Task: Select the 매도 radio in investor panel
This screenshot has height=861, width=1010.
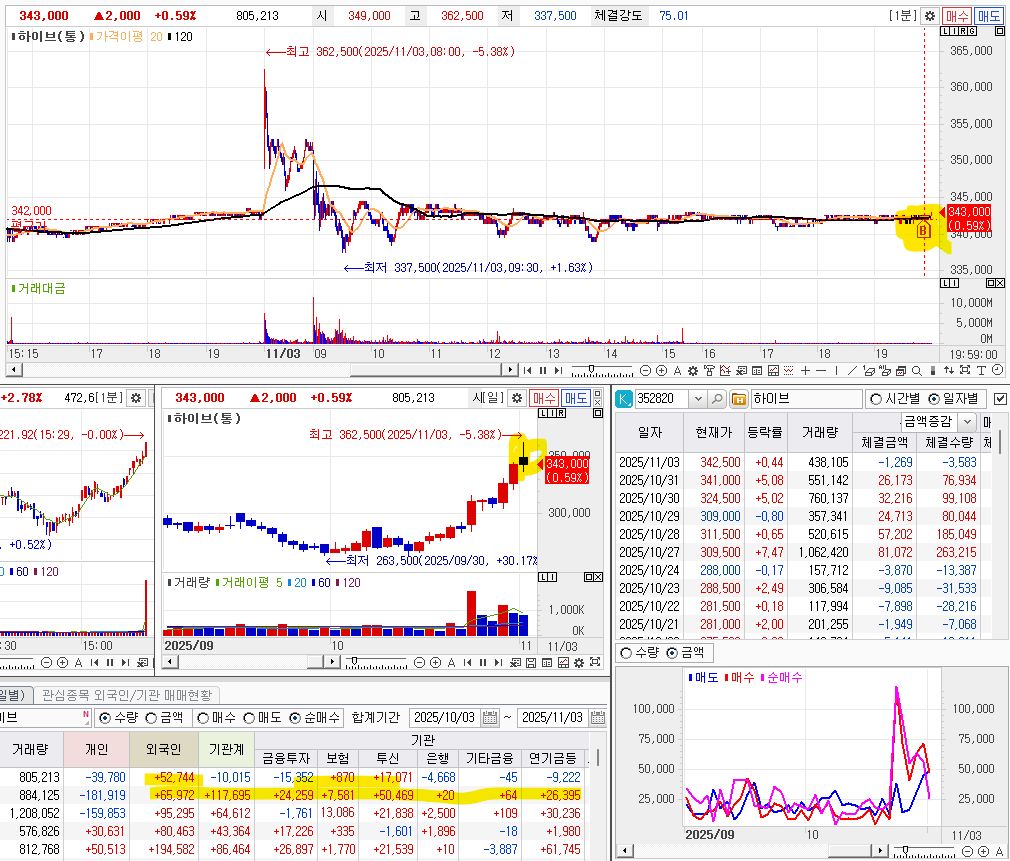Action: pos(249,717)
